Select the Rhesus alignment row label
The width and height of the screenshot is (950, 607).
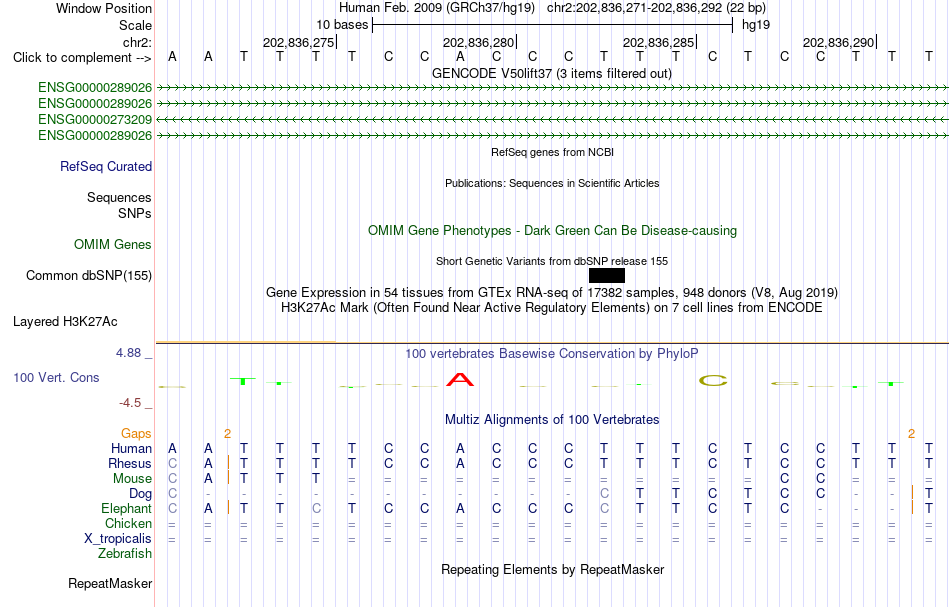pyautogui.click(x=130, y=463)
